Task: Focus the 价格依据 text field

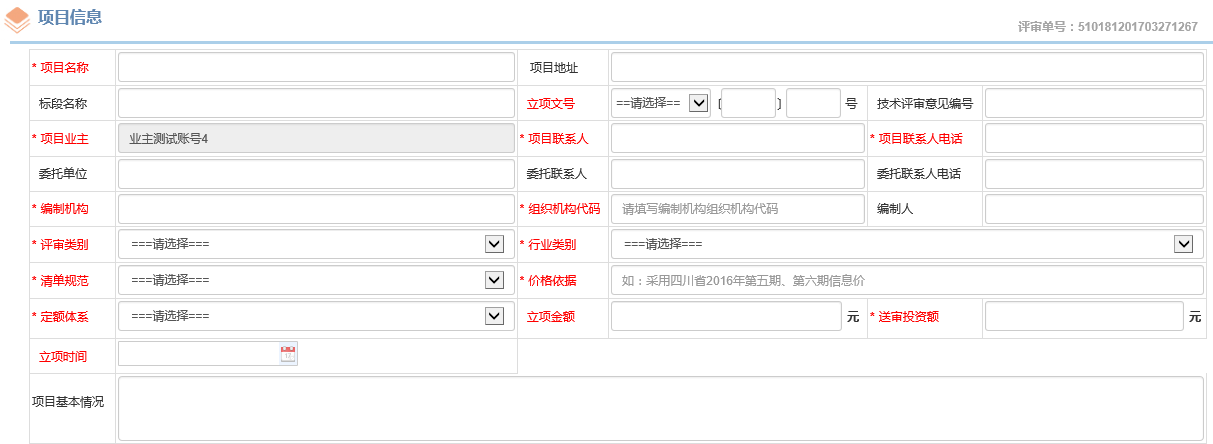Action: tap(907, 280)
